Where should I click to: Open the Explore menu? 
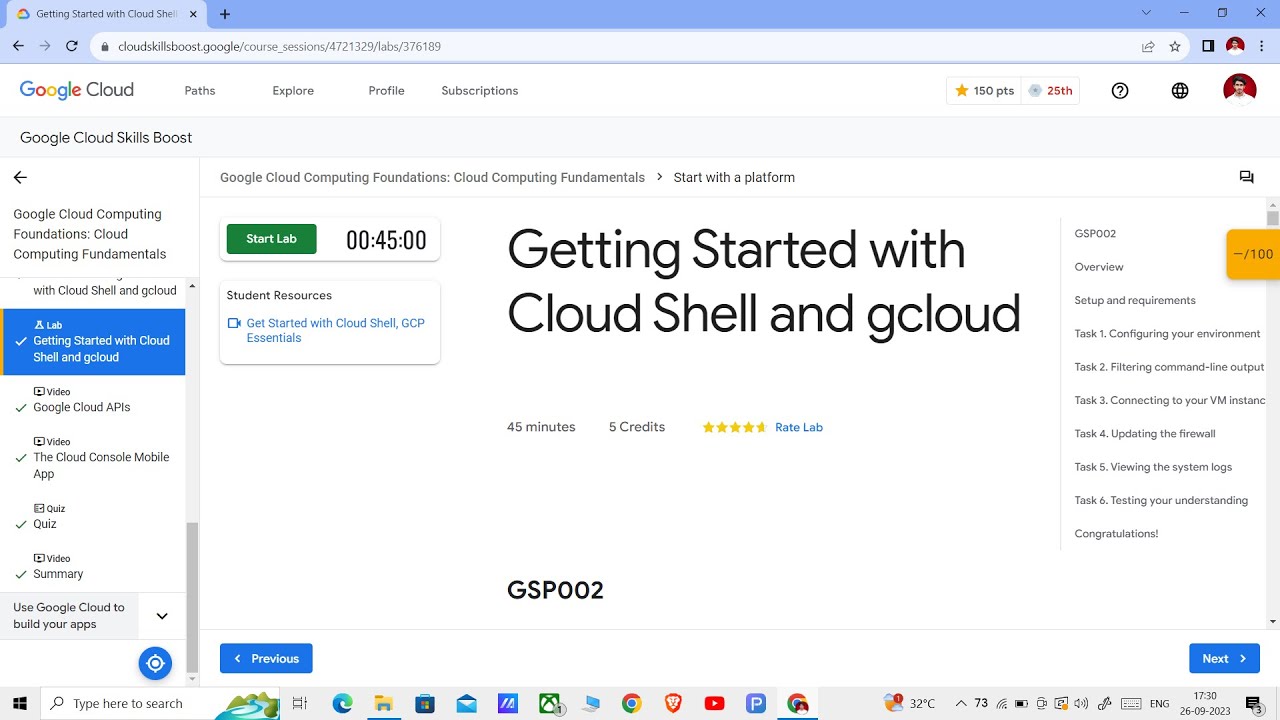pos(293,91)
